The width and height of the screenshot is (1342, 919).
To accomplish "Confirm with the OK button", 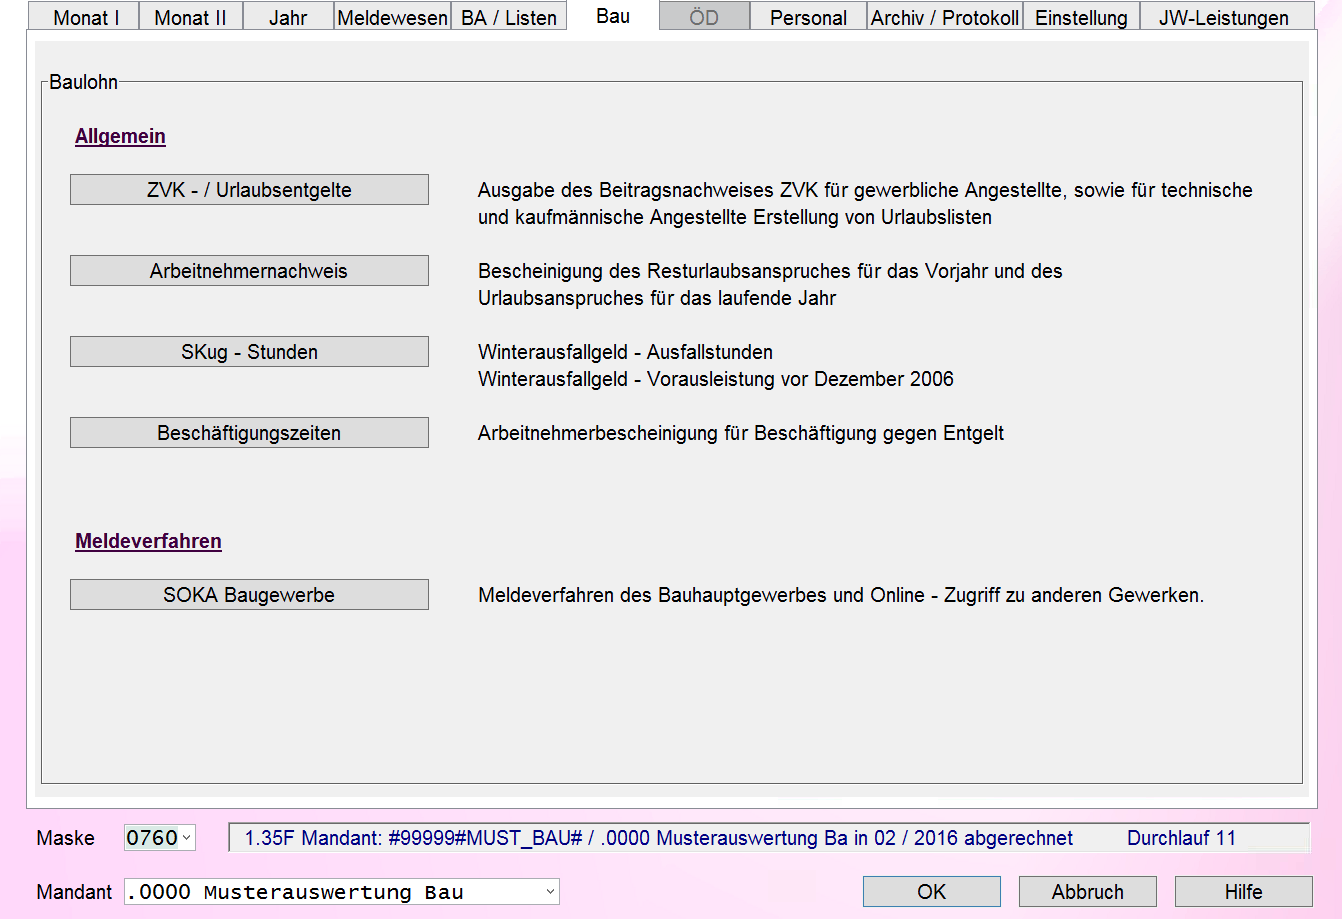I will (931, 892).
